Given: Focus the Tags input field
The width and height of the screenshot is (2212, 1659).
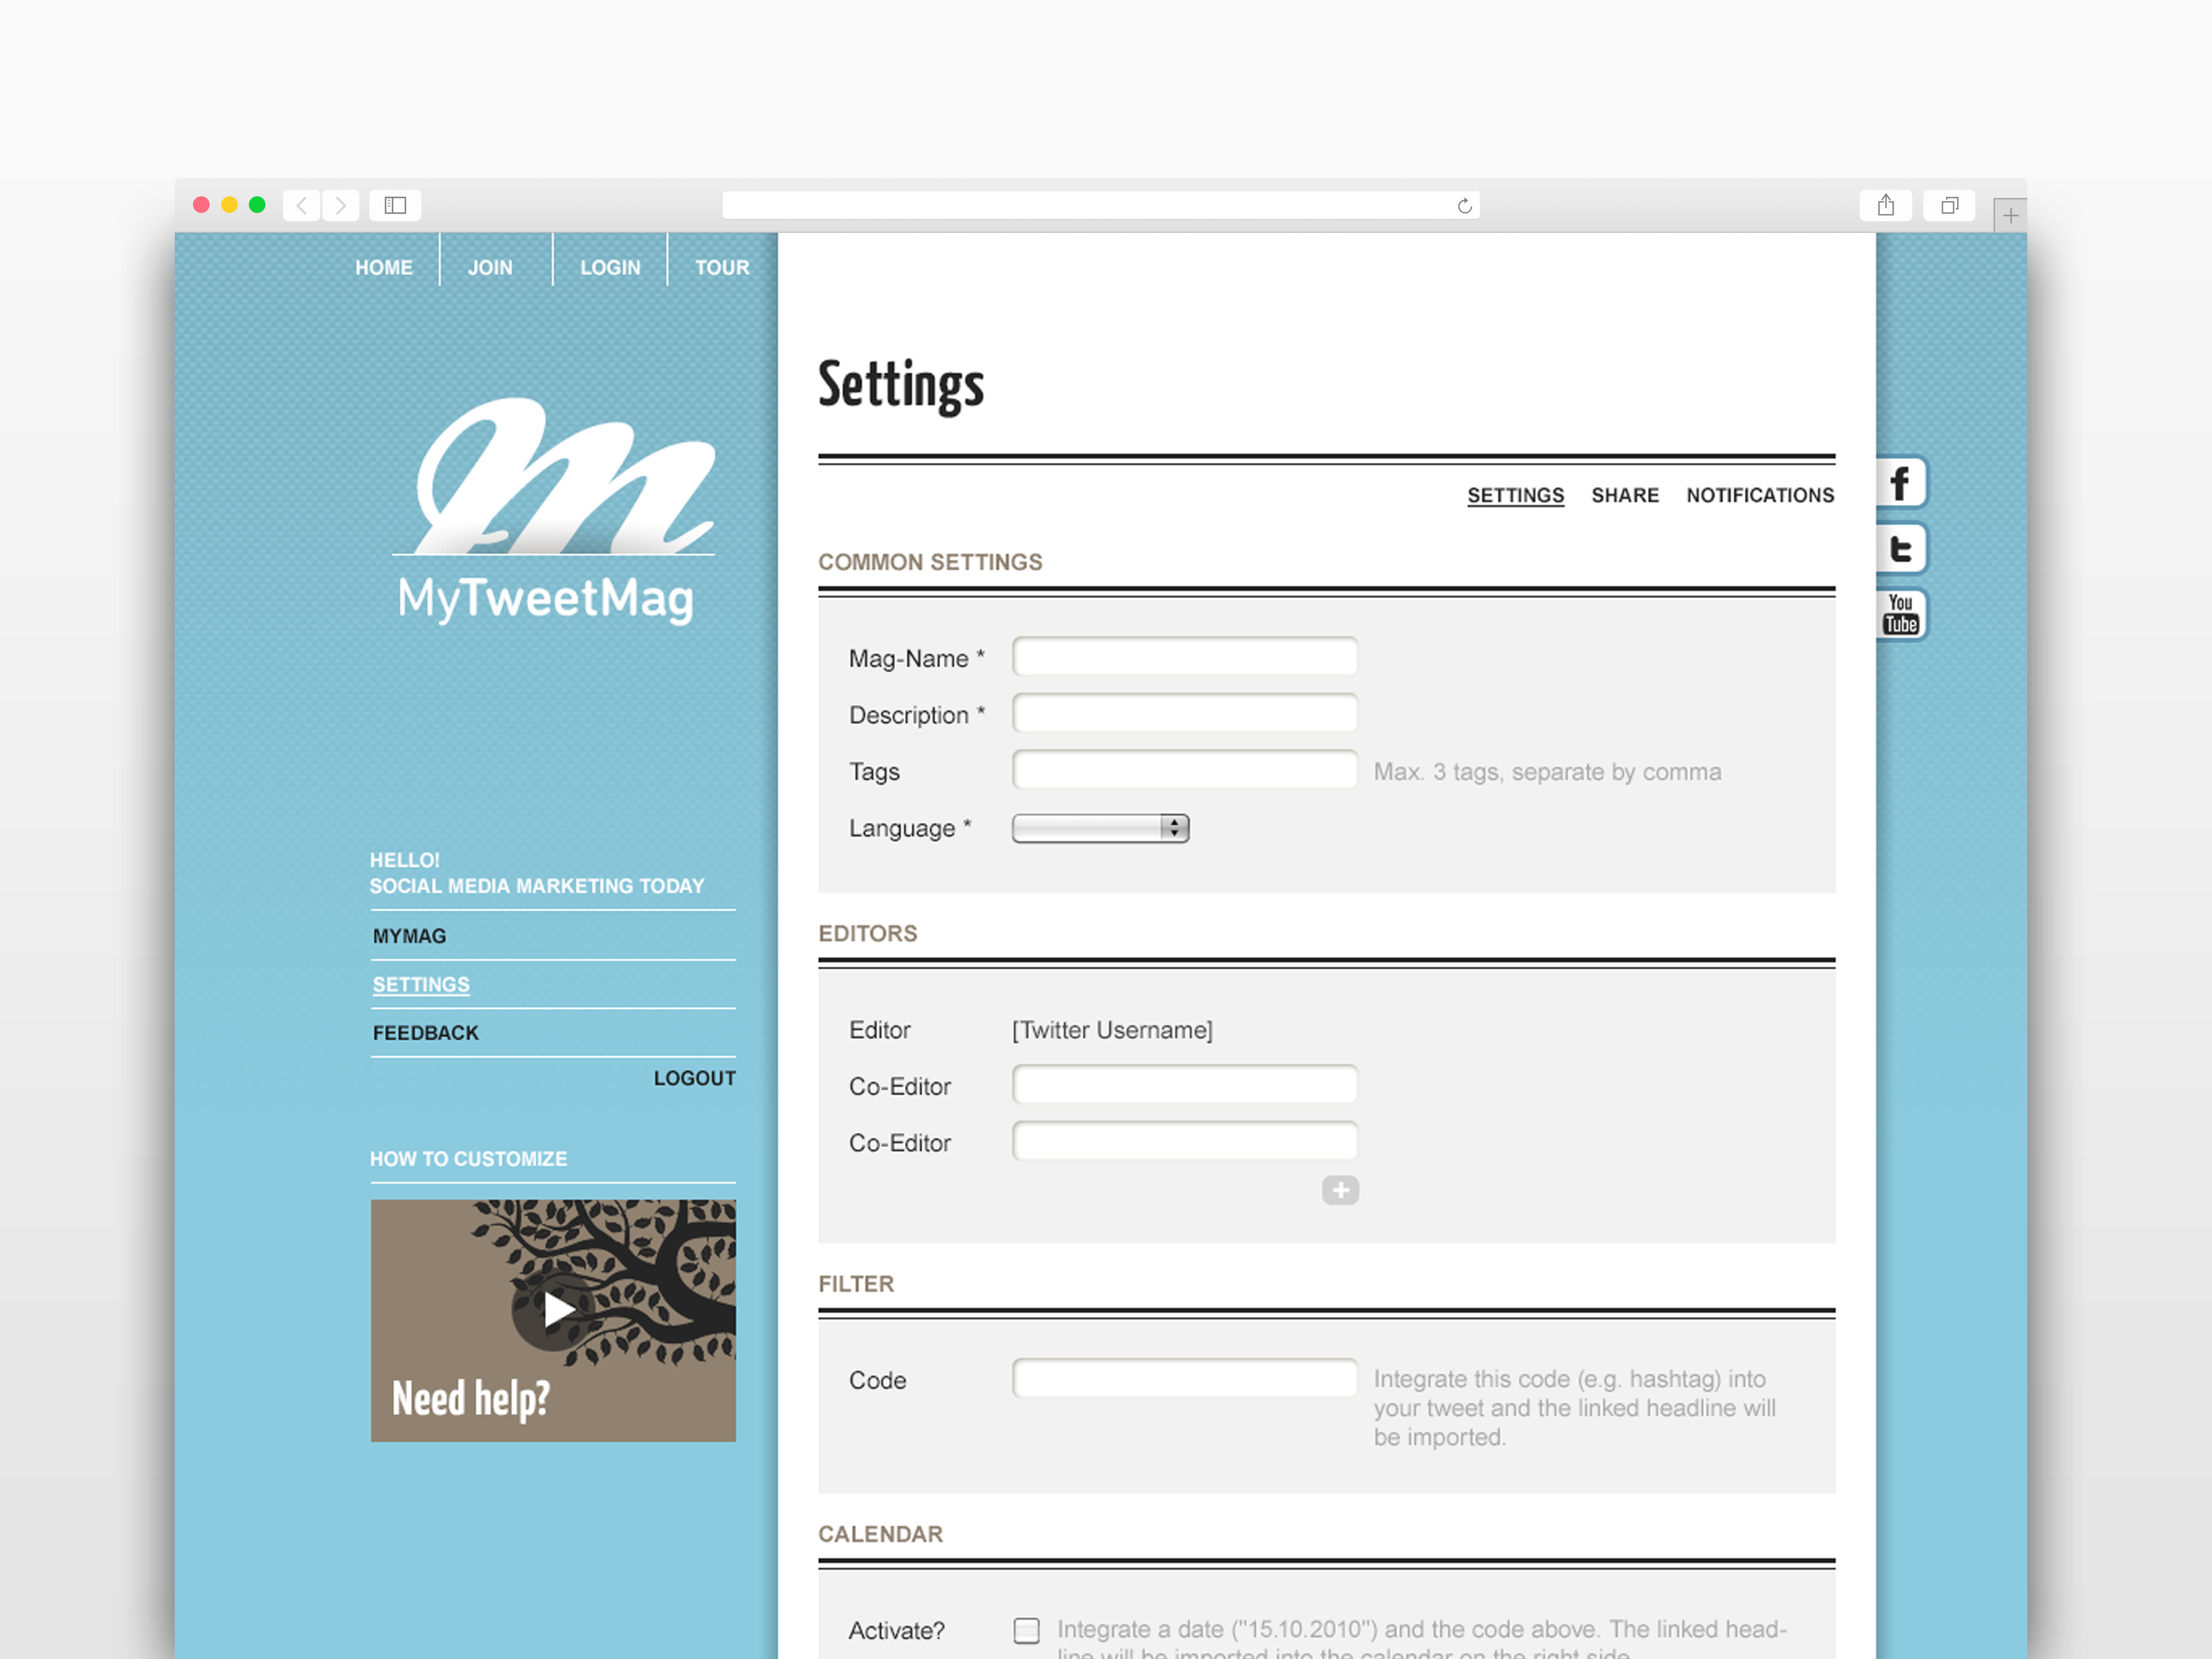Looking at the screenshot, I should (x=1185, y=770).
